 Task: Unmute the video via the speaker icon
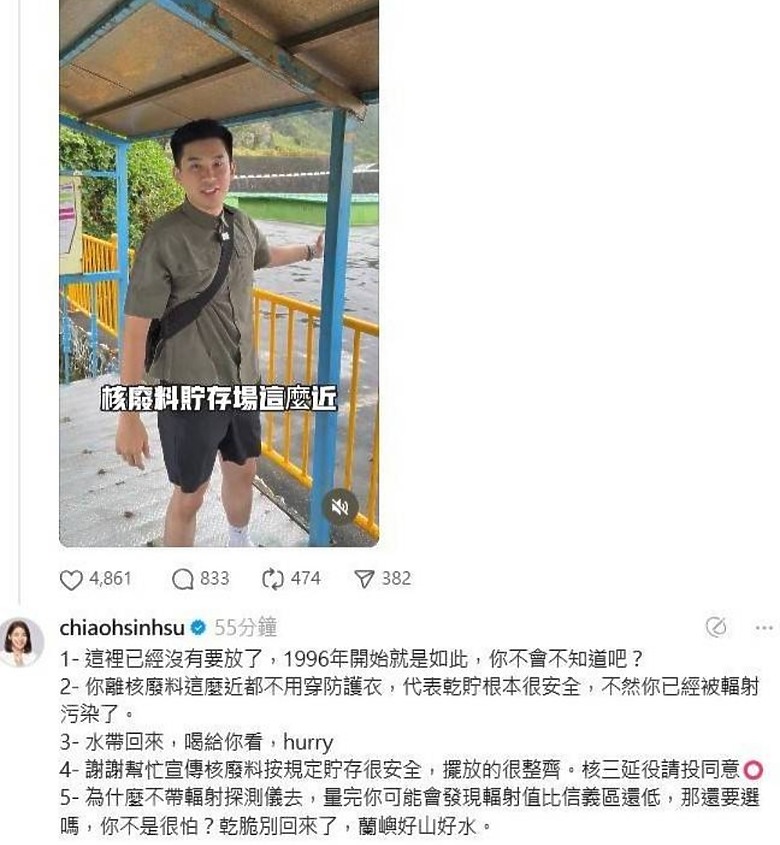pos(340,507)
